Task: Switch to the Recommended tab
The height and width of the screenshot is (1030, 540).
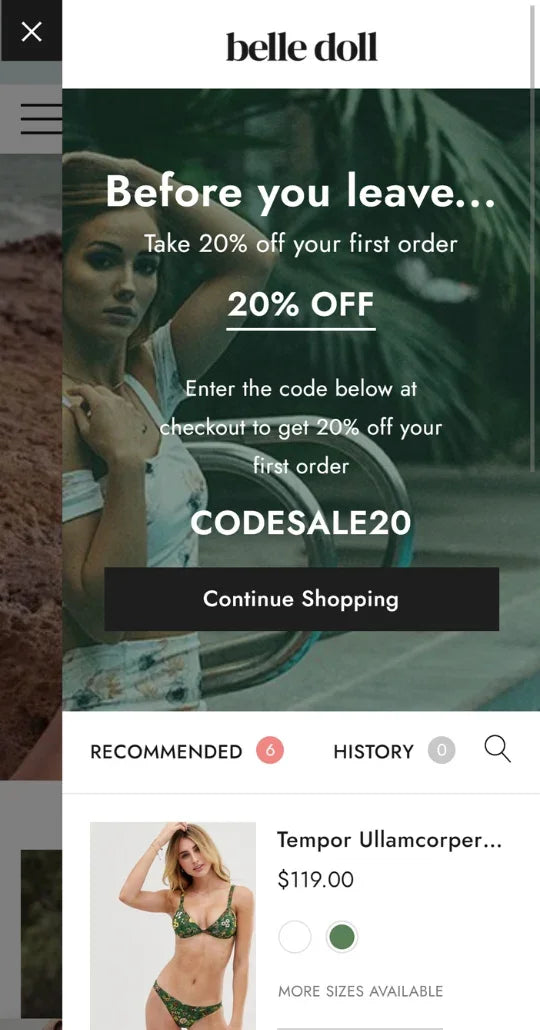Action: (x=166, y=751)
